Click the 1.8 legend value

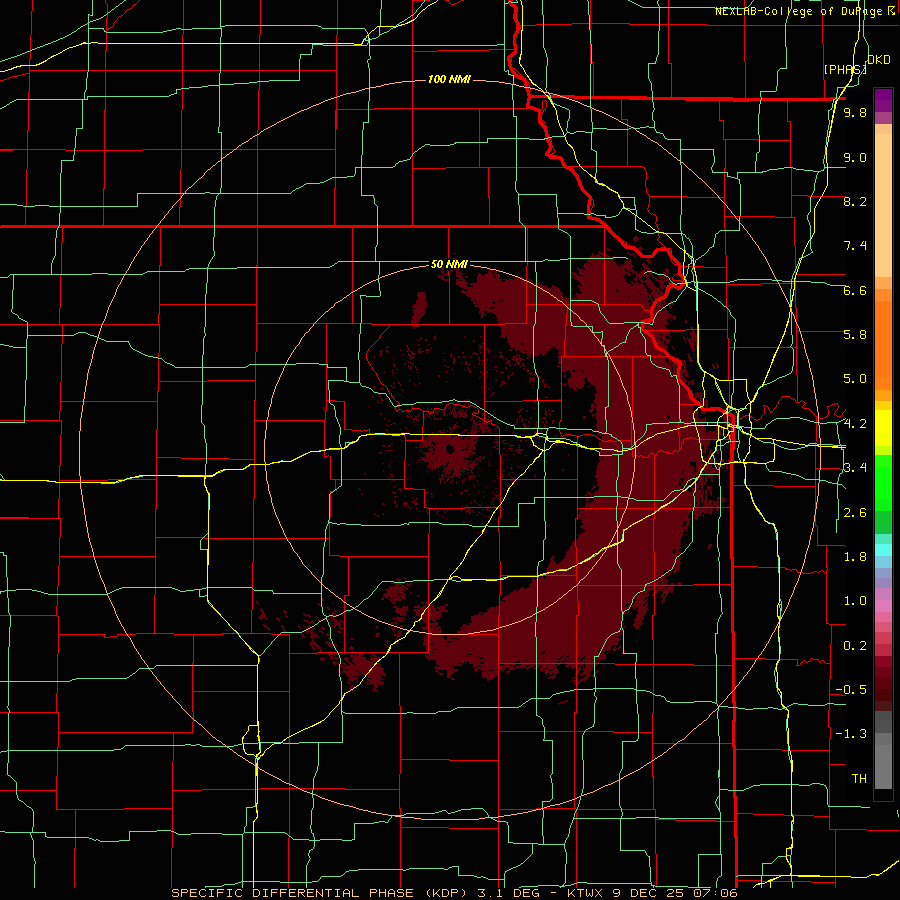855,556
